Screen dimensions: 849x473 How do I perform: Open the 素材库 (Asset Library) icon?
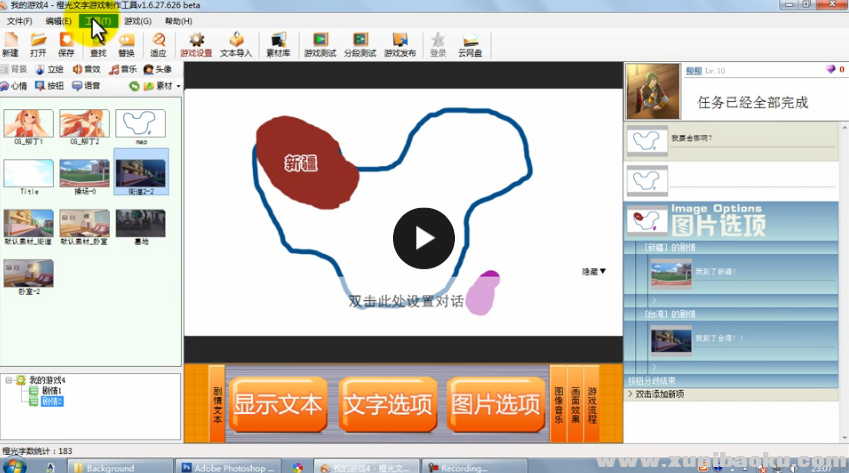[279, 44]
